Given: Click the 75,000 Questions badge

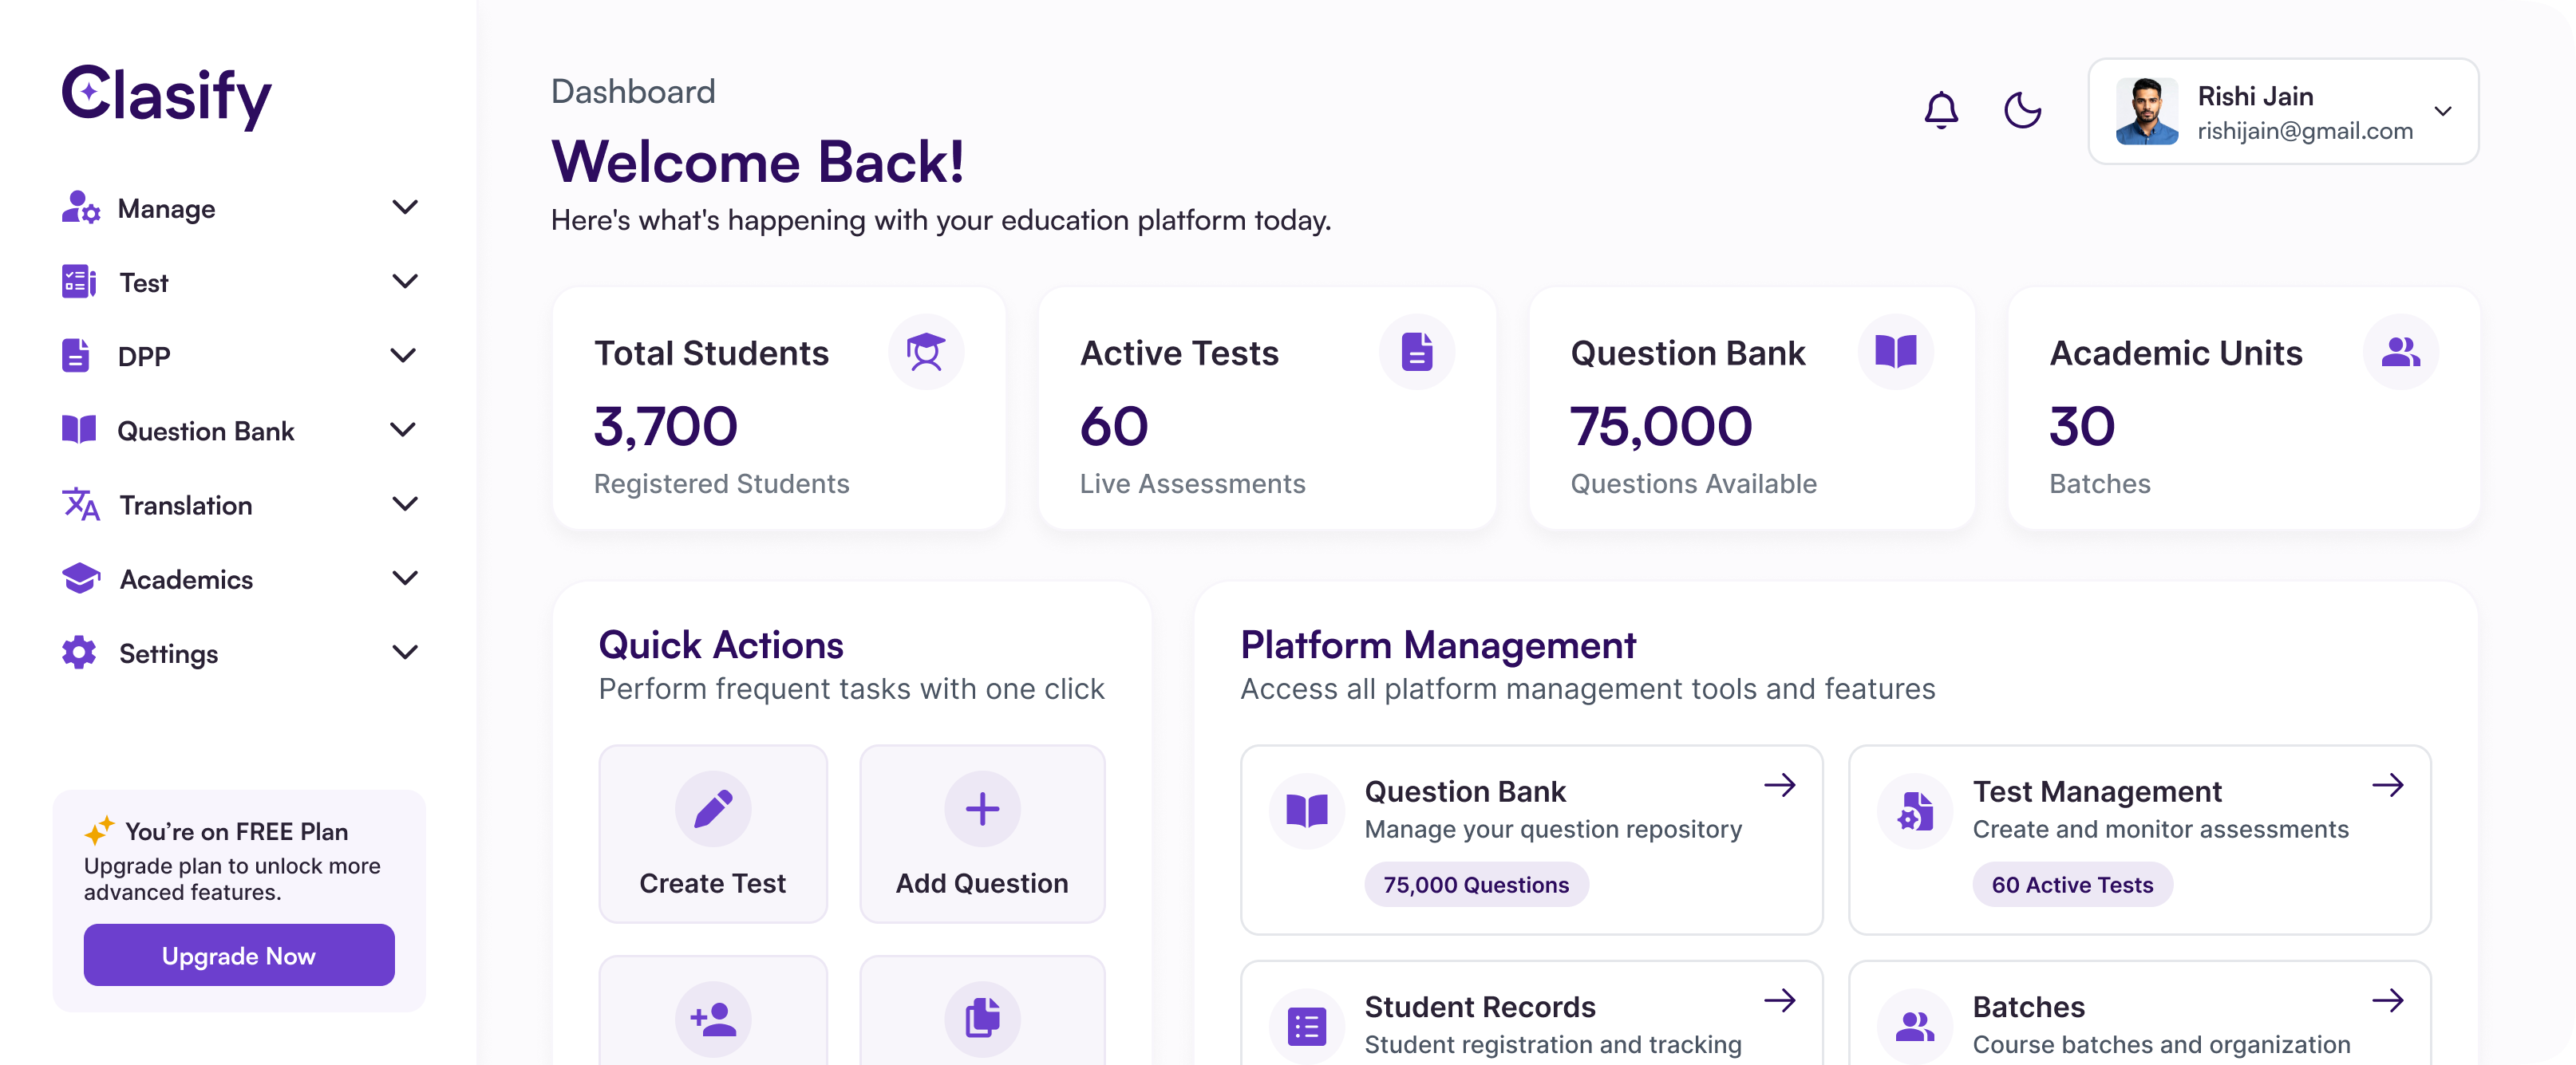Looking at the screenshot, I should click(1476, 885).
